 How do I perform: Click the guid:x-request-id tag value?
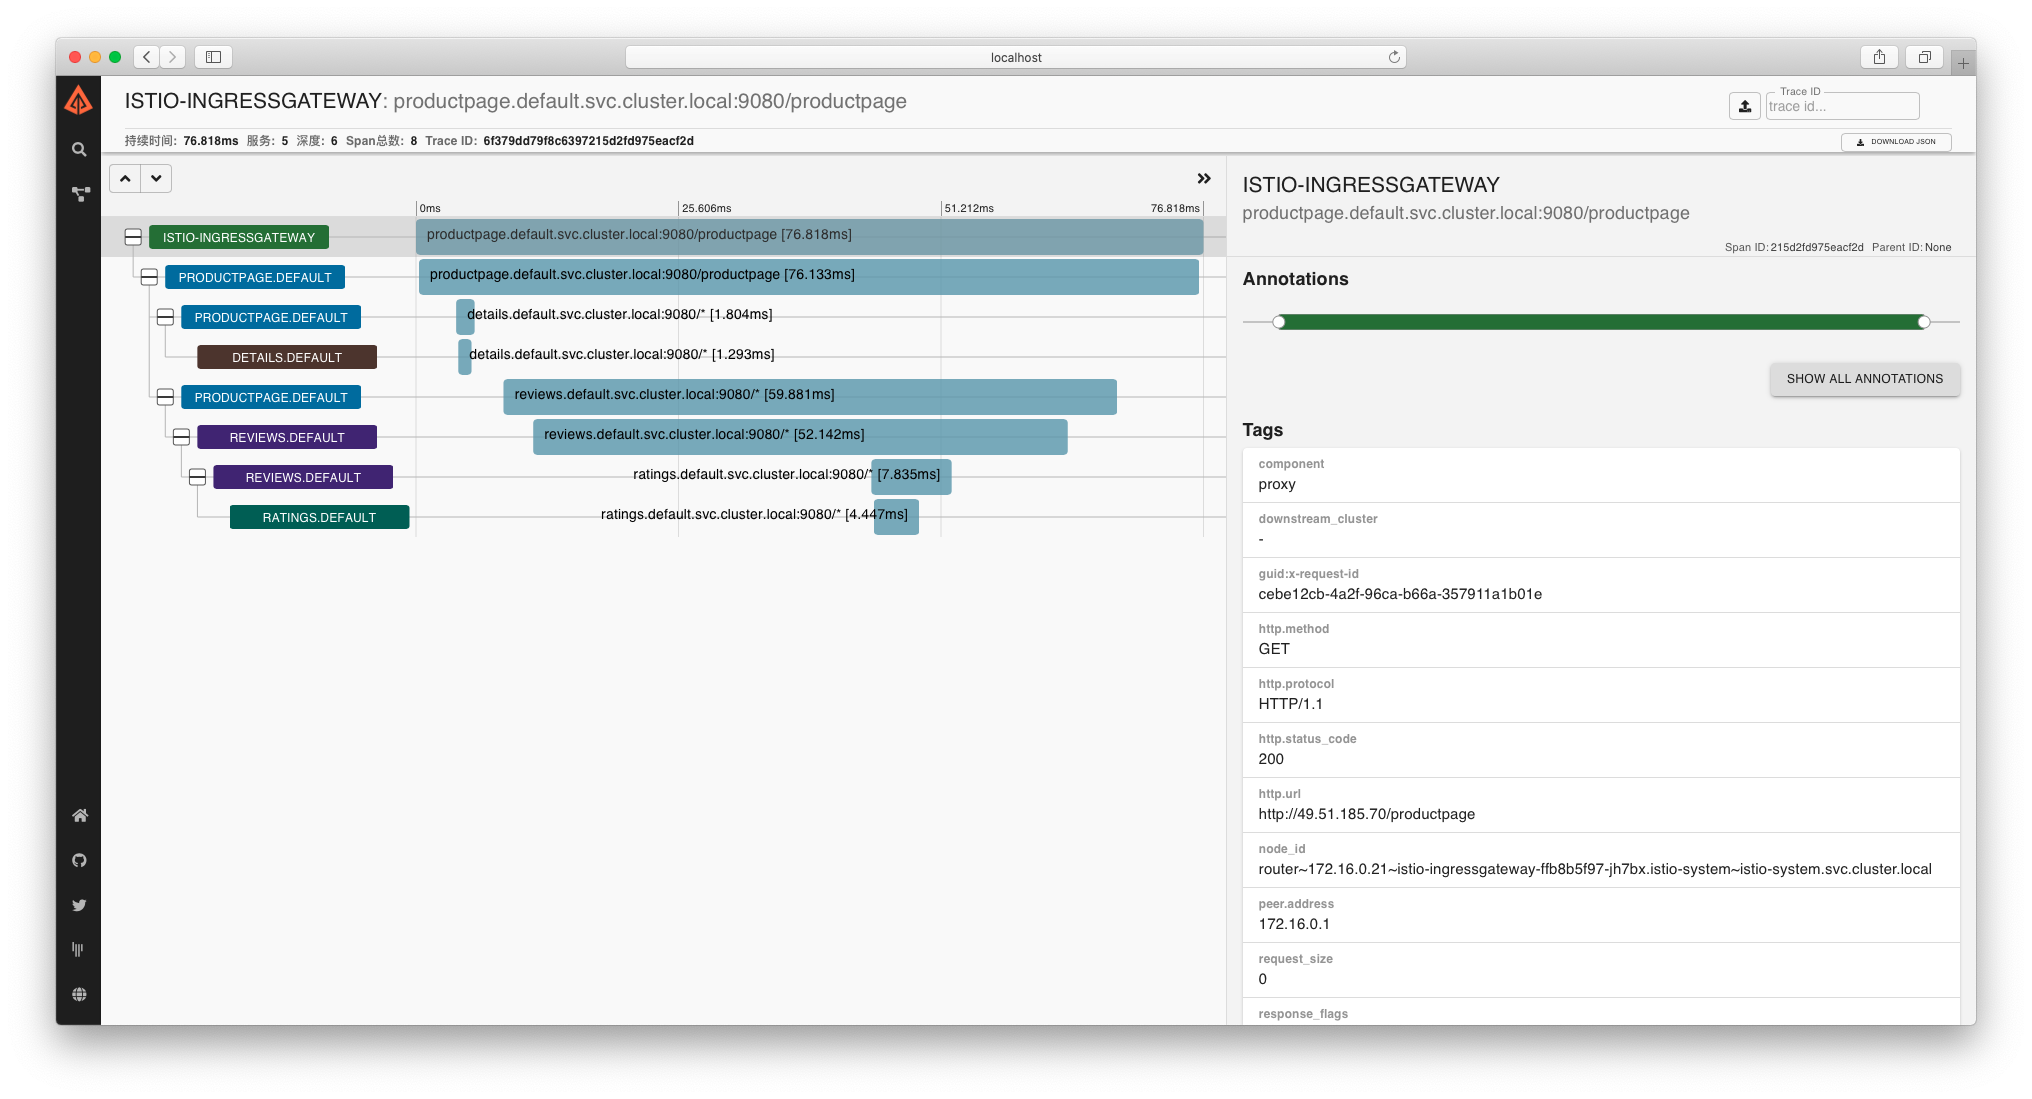(x=1400, y=594)
